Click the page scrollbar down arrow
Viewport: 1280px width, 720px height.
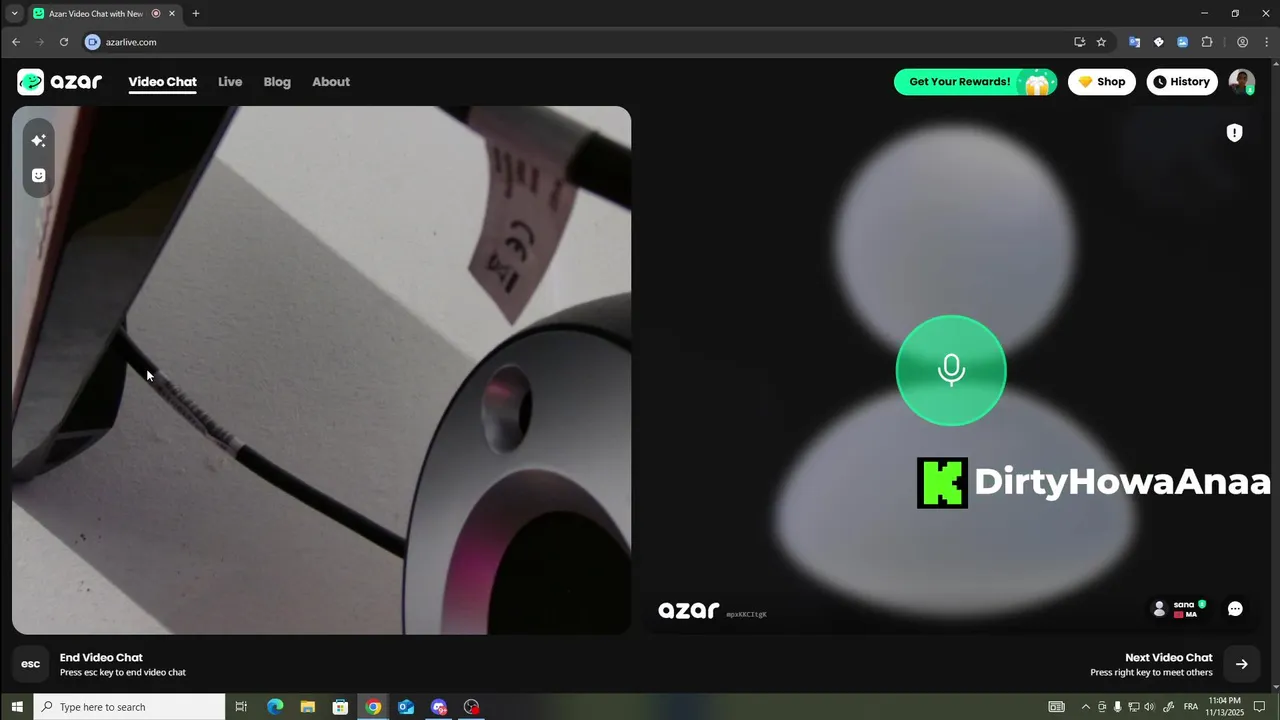point(1275,686)
